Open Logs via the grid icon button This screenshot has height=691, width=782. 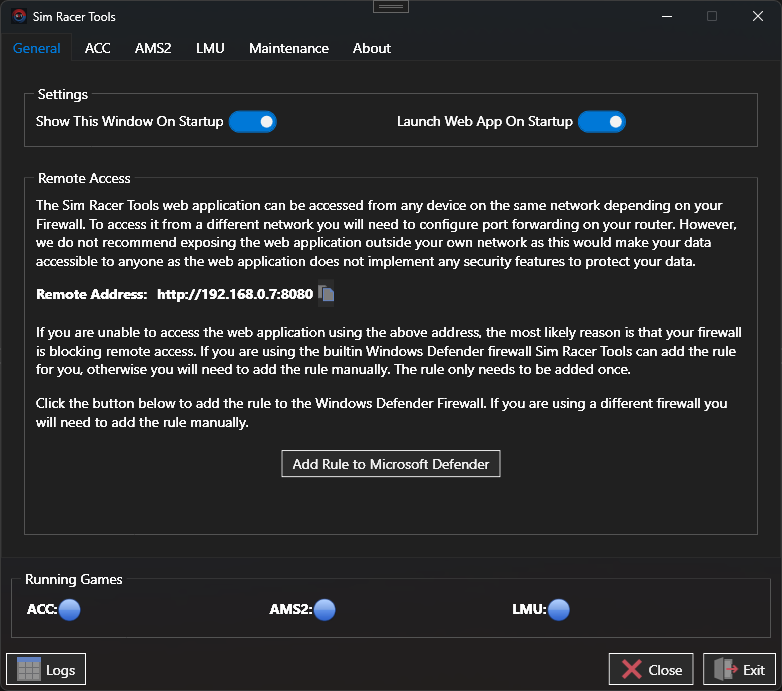click(x=46, y=670)
